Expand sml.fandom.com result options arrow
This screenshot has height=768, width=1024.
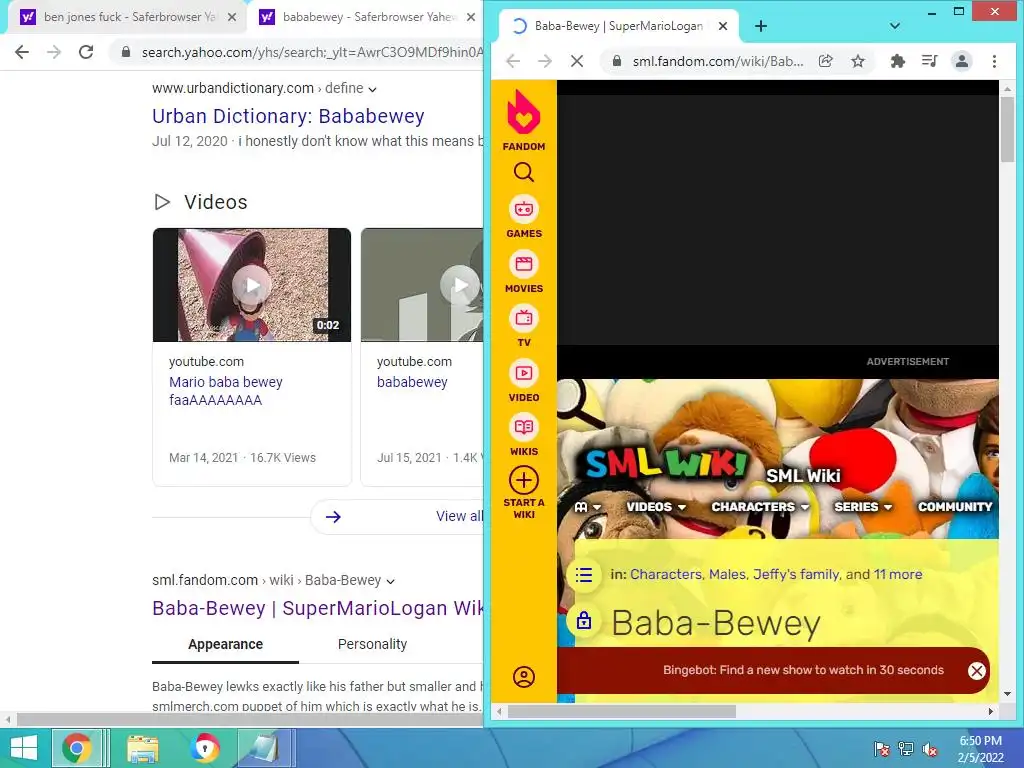click(x=391, y=581)
